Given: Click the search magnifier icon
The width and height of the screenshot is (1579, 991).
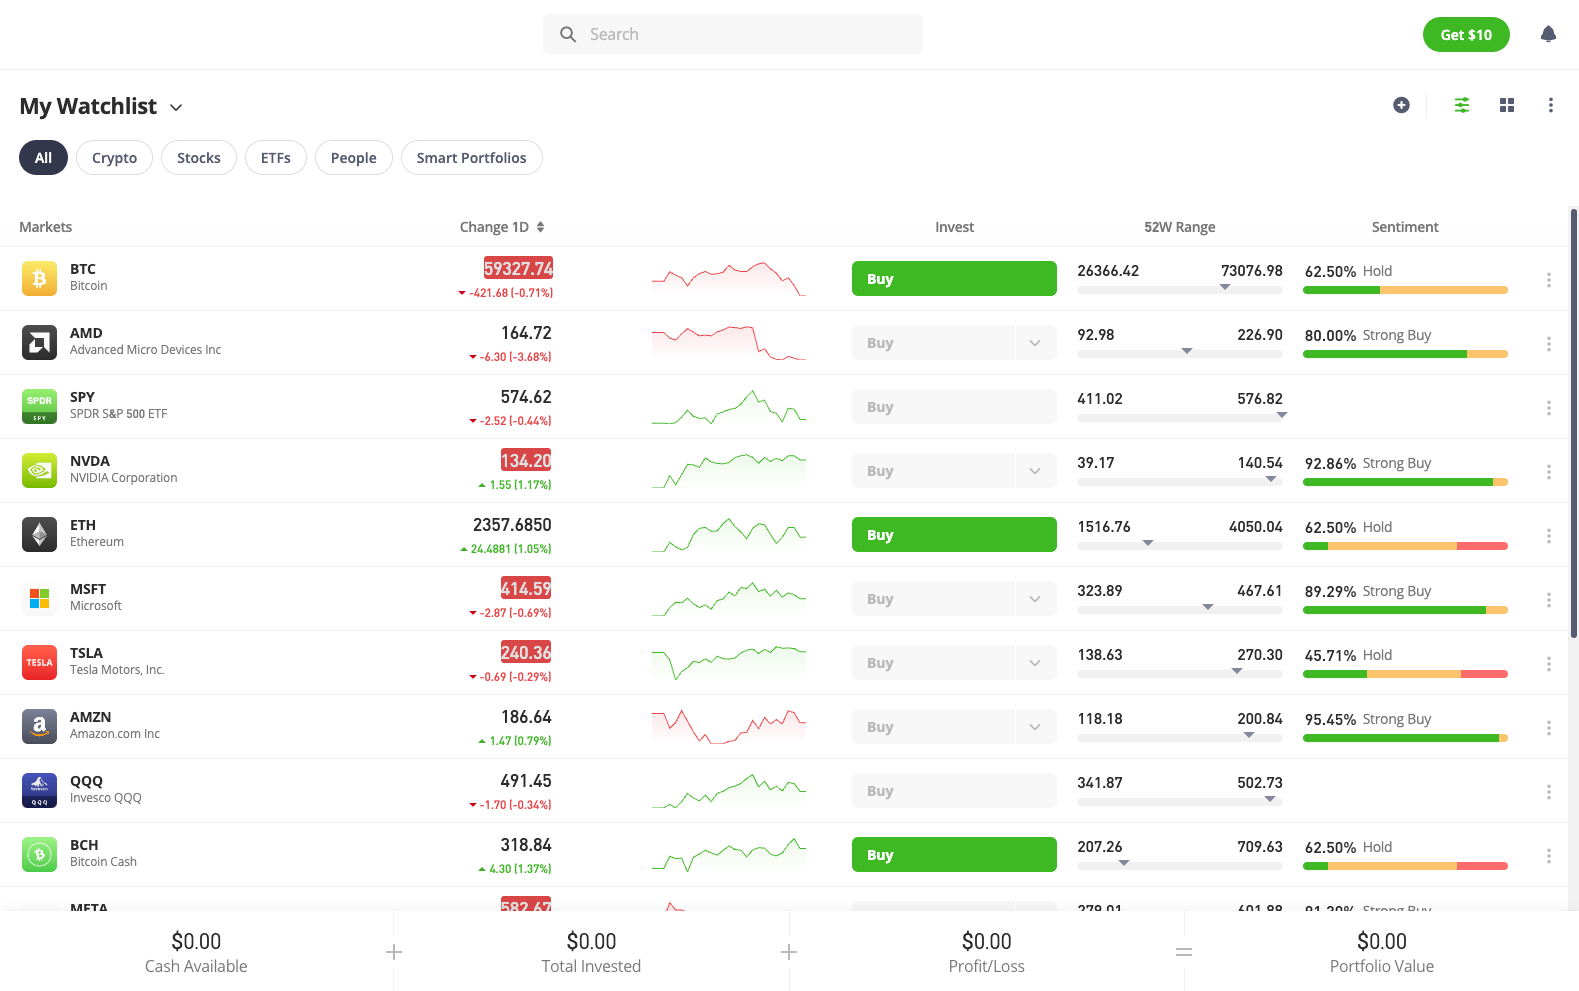Looking at the screenshot, I should [568, 34].
